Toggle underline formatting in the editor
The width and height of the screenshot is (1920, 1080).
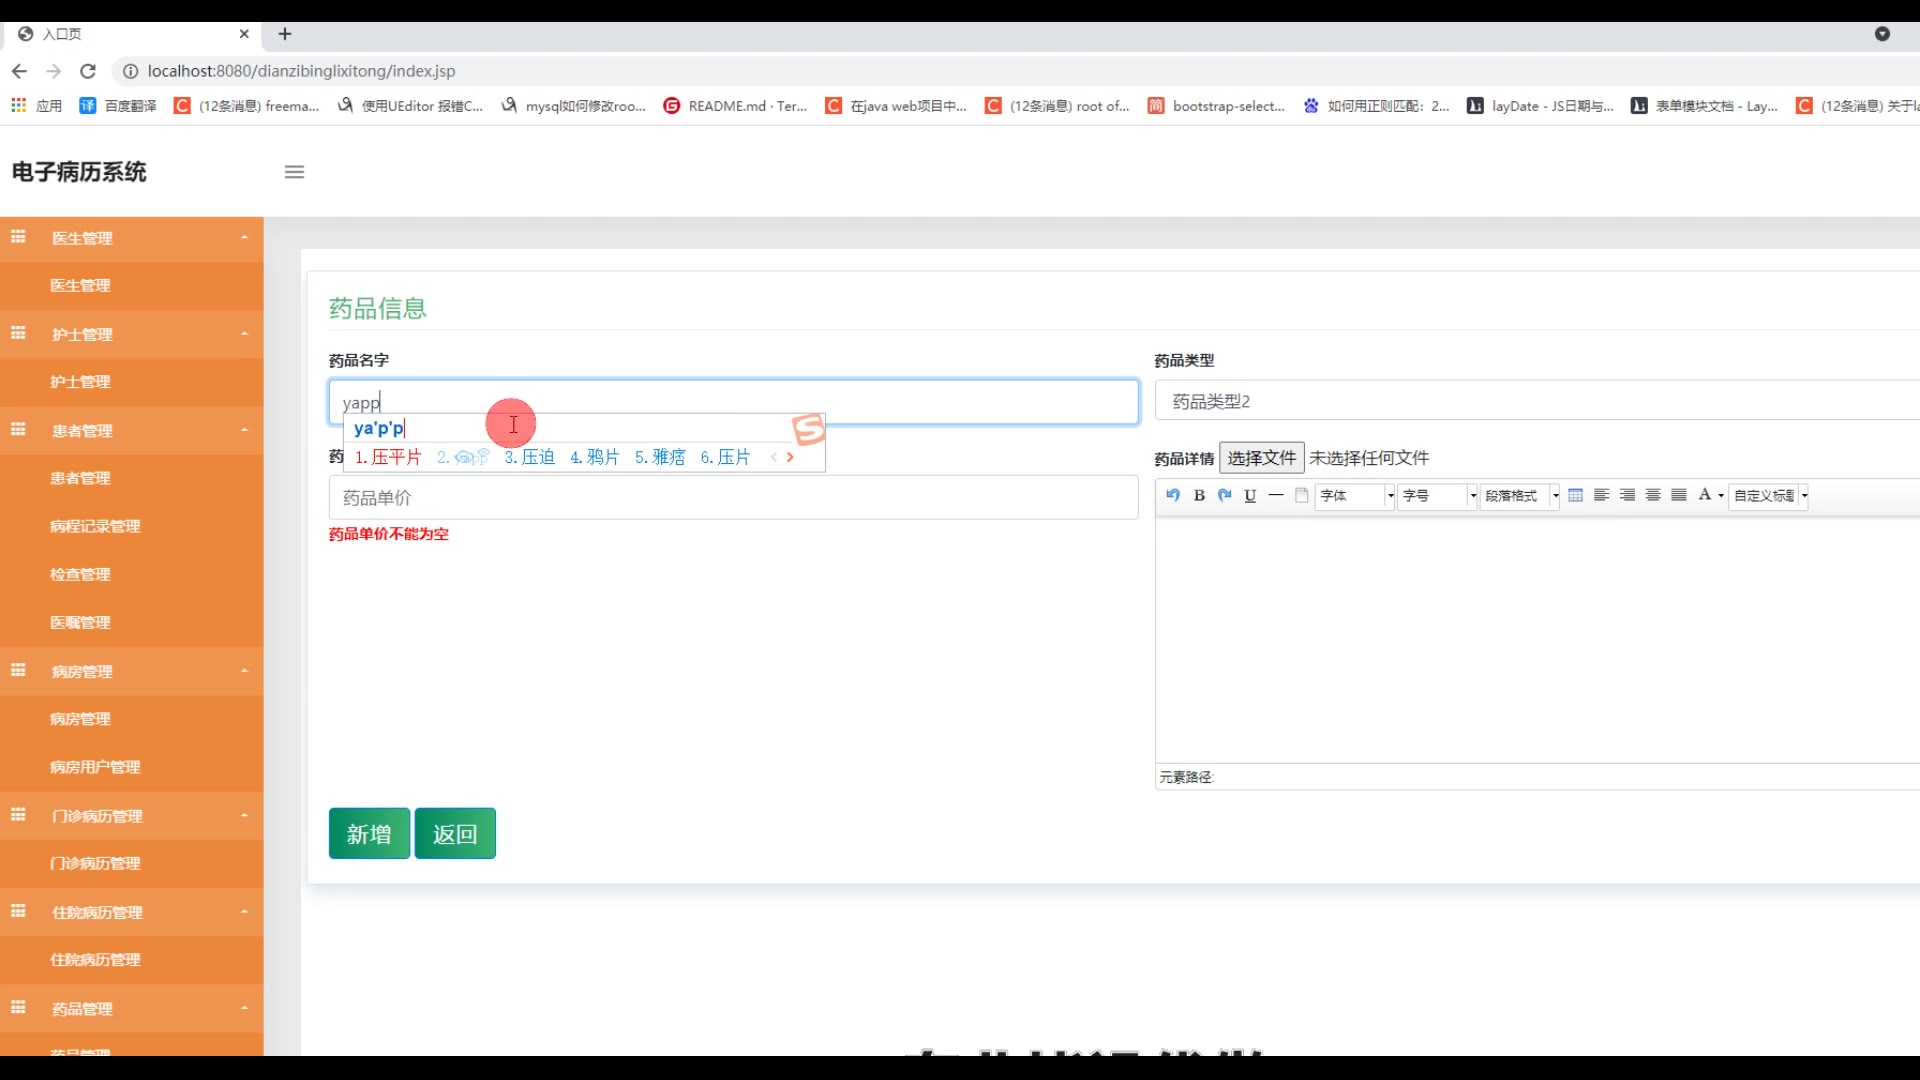pos(1250,495)
